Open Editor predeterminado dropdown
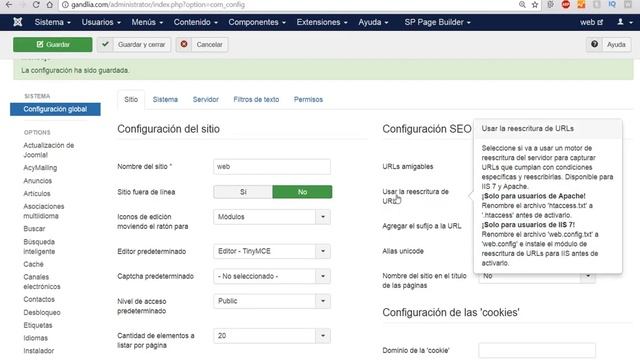Screen dimensions: 640x360 click(x=272, y=251)
